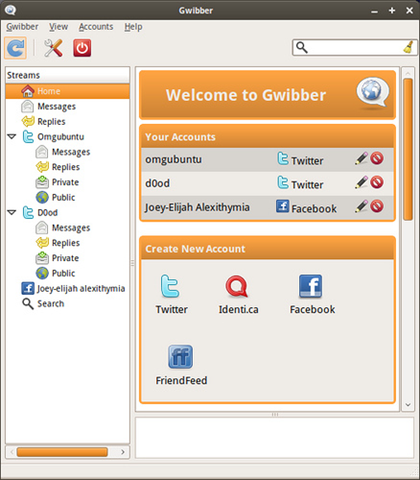The image size is (420, 480).
Task: Edit the Joey-Elijah Alexithymia Facebook account
Action: pos(361,206)
